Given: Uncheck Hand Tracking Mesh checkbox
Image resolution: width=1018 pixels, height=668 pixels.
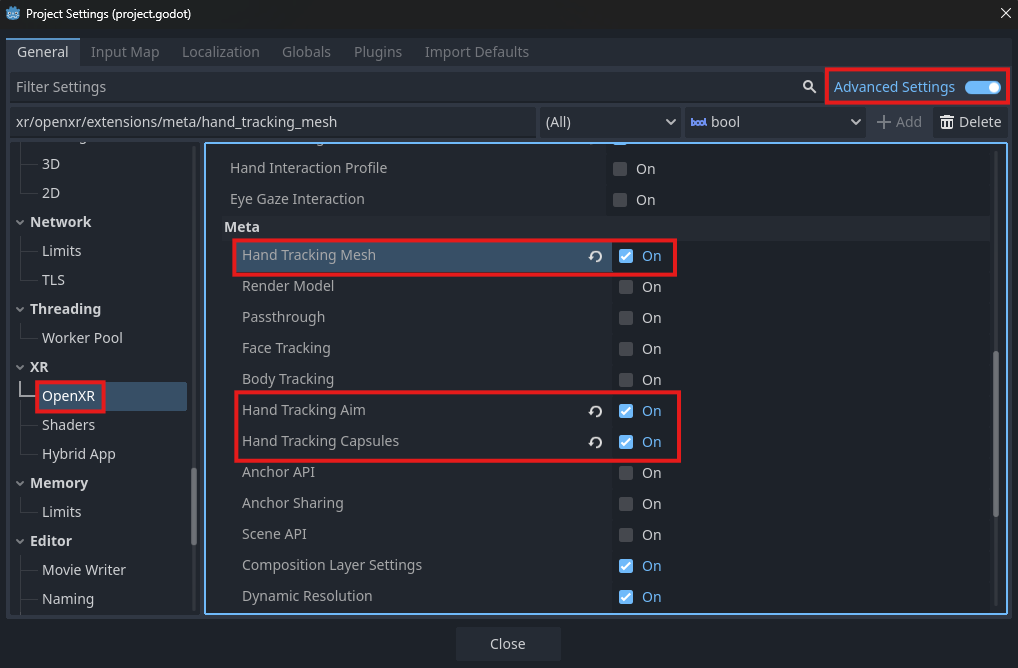Looking at the screenshot, I should click(626, 256).
